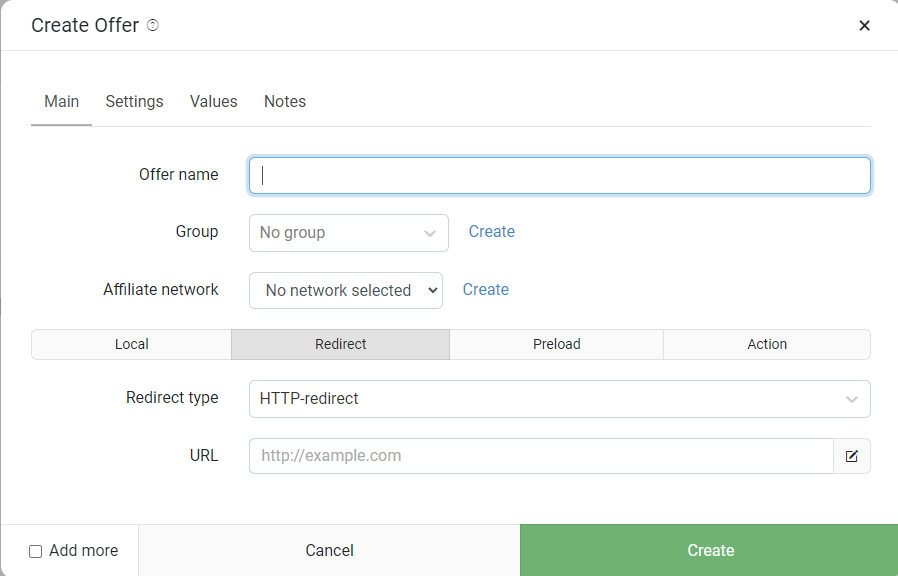
Task: Select the Local offer type
Action: tap(131, 344)
